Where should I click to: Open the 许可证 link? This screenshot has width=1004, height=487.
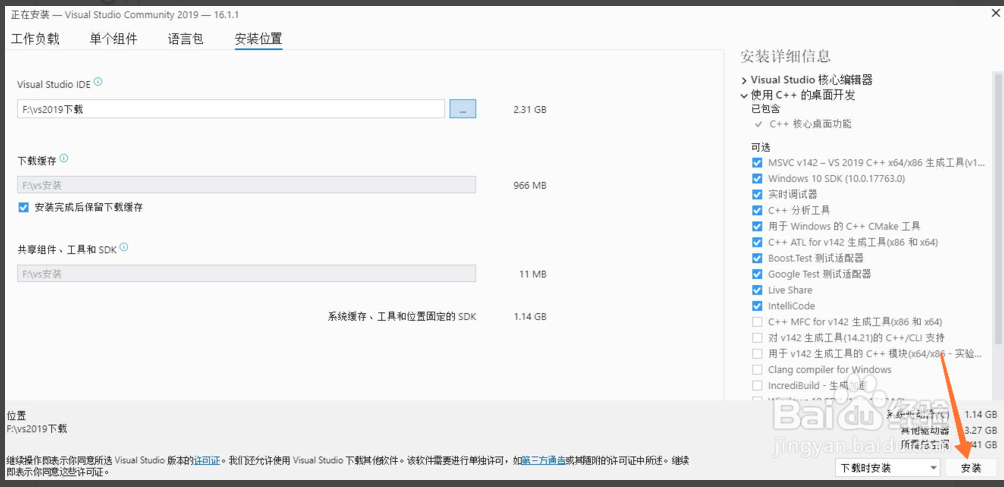coord(207,460)
